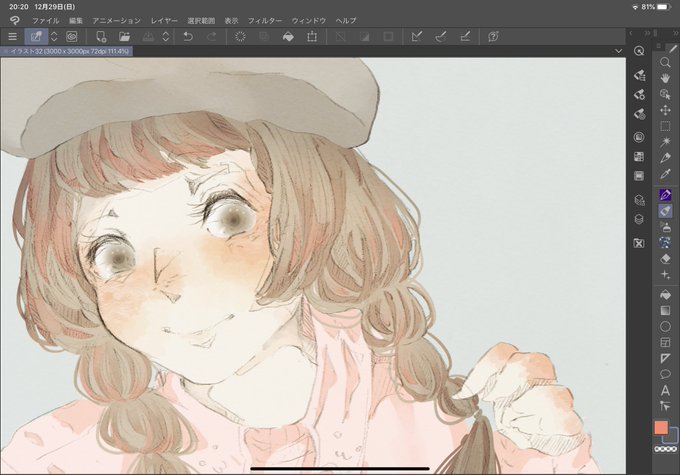Redo the last undone action

pyautogui.click(x=212, y=37)
